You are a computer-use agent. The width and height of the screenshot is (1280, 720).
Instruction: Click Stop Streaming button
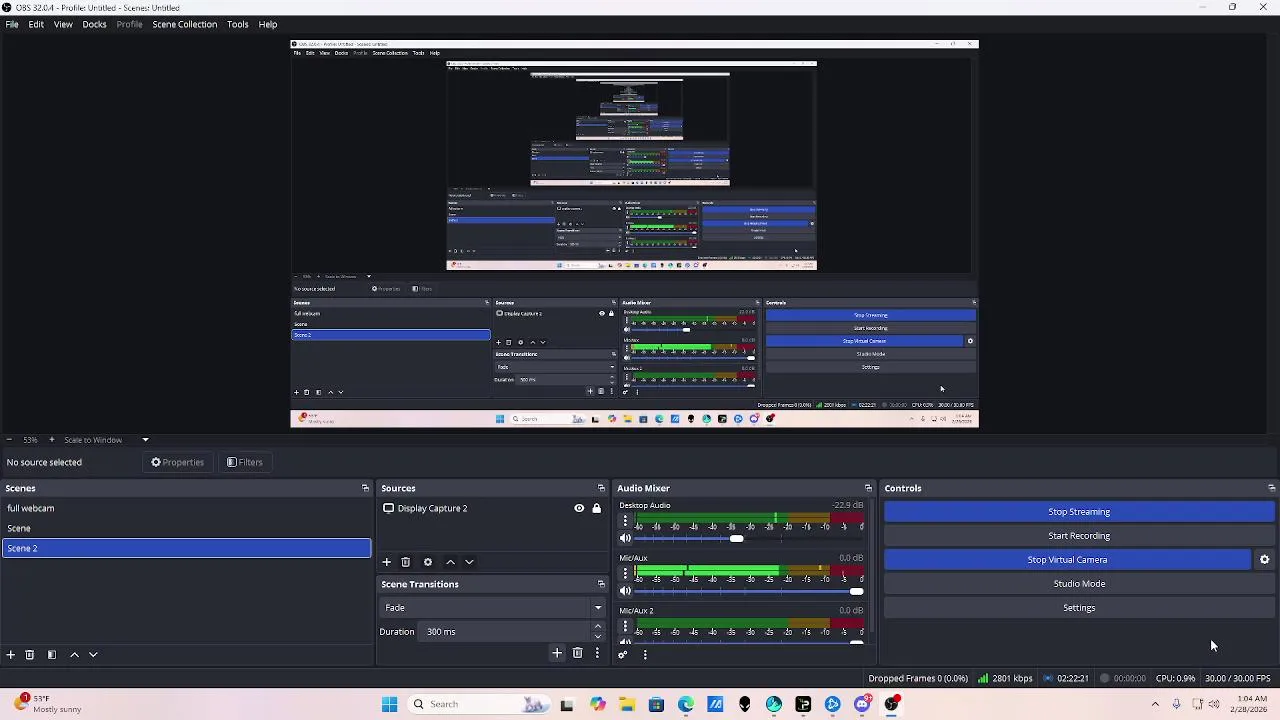click(x=1079, y=512)
